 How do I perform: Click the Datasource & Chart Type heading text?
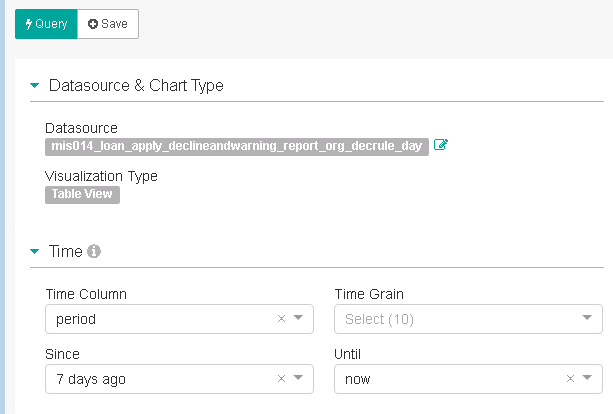point(136,86)
